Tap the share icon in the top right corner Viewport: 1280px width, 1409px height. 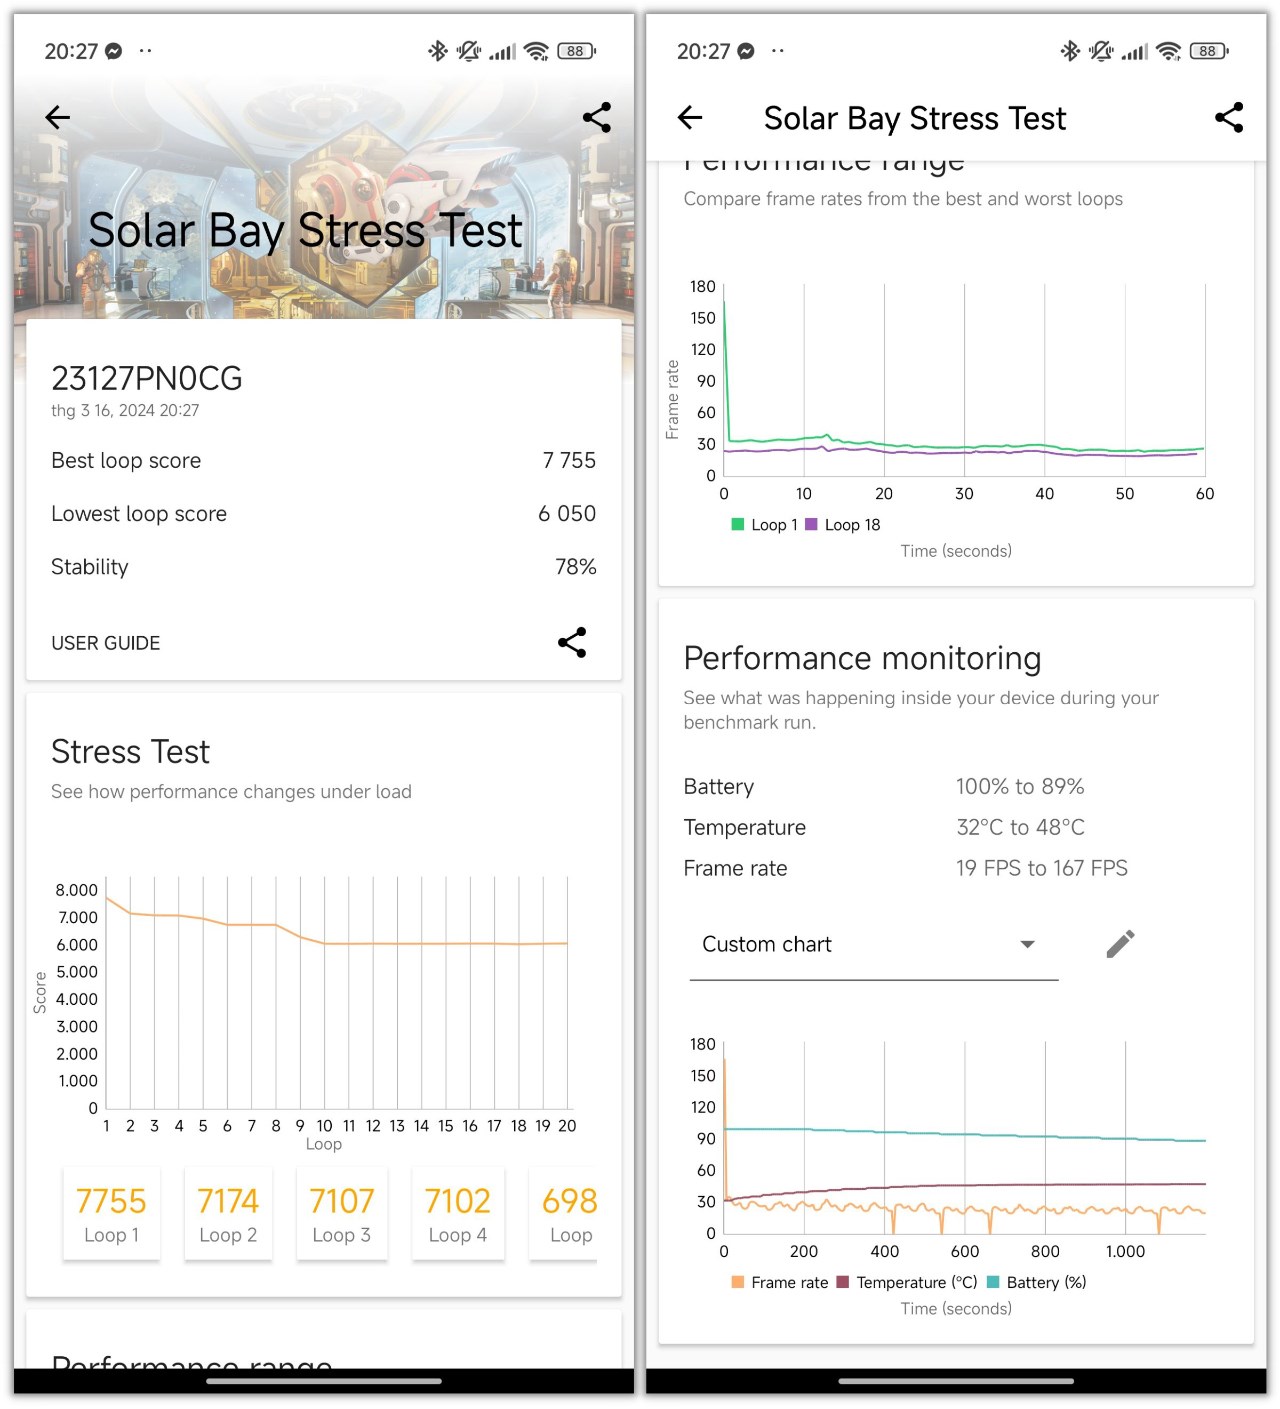coord(1229,117)
